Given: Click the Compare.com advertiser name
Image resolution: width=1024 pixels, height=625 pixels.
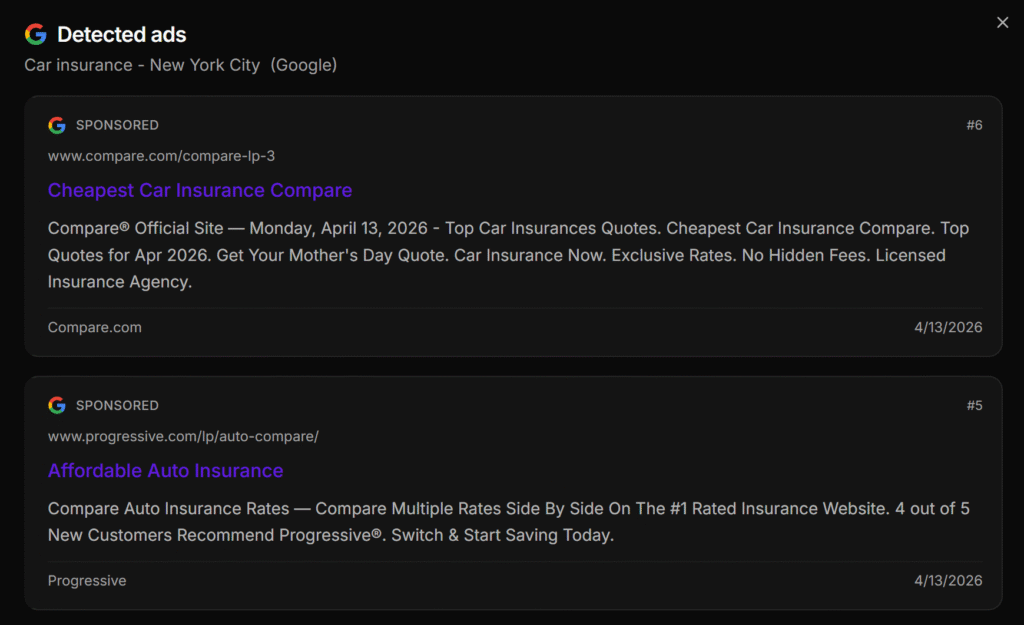Looking at the screenshot, I should coord(95,327).
